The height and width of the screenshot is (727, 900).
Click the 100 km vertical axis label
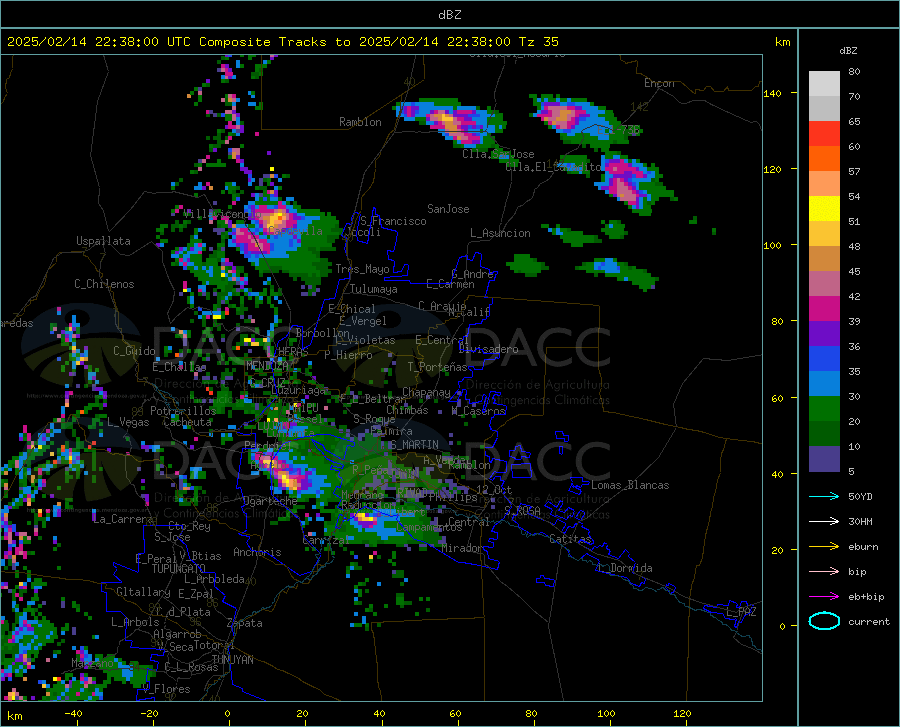772,245
